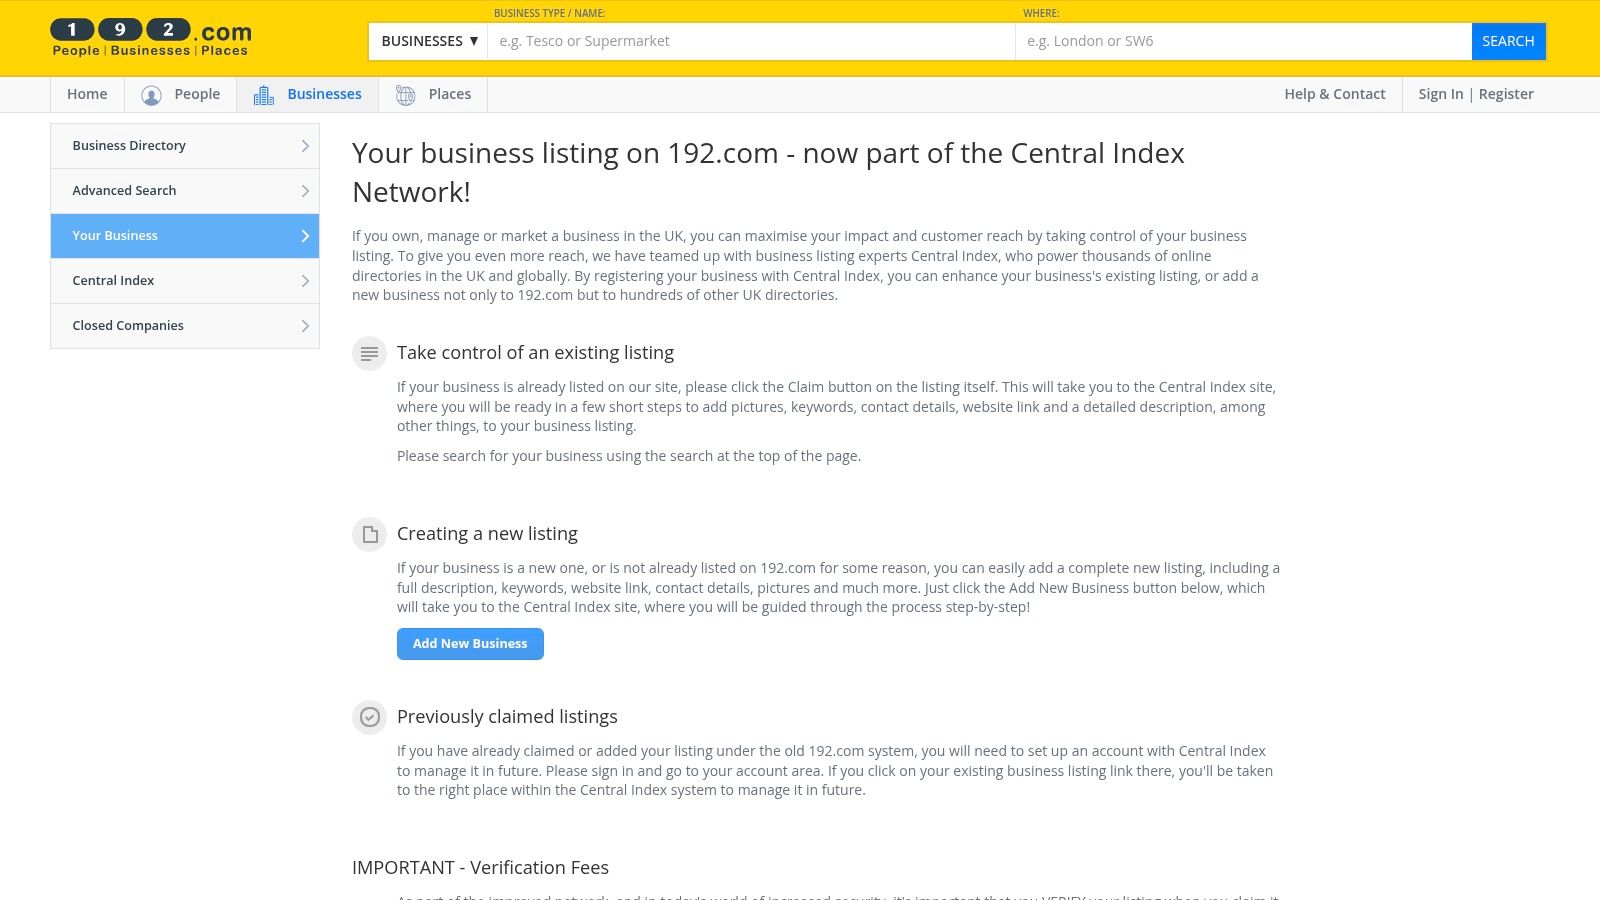Click the checkmark icon beside 'Previously claimed listings'
1600x900 pixels.
pyautogui.click(x=369, y=717)
